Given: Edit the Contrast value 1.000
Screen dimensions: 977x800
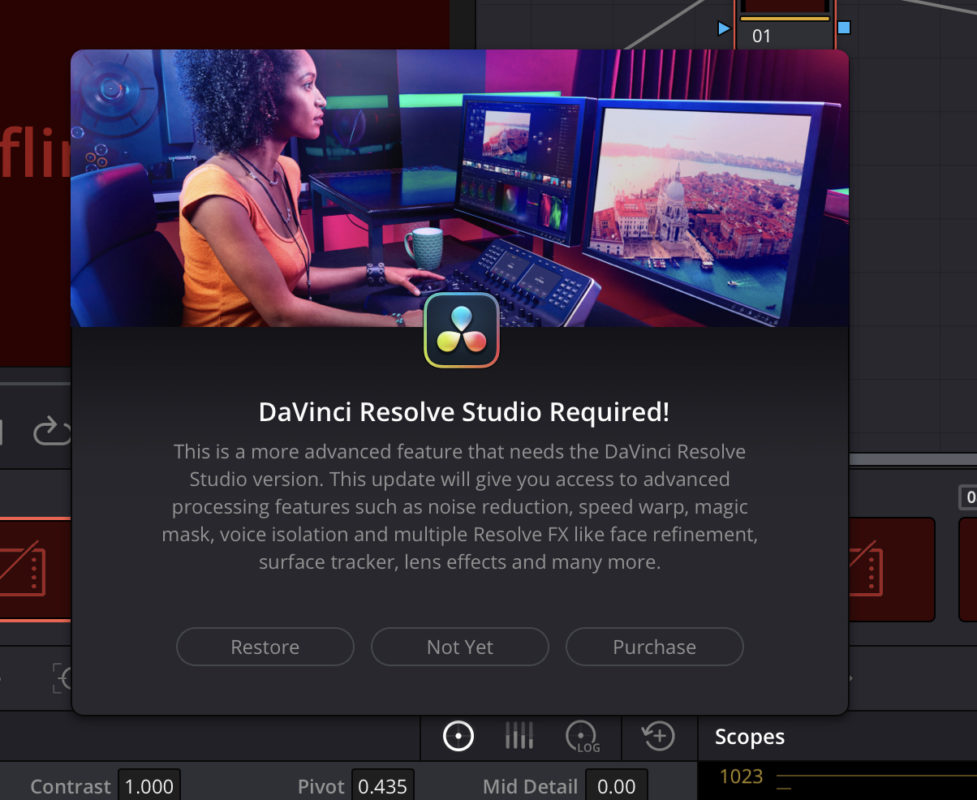Looking at the screenshot, I should 149,786.
